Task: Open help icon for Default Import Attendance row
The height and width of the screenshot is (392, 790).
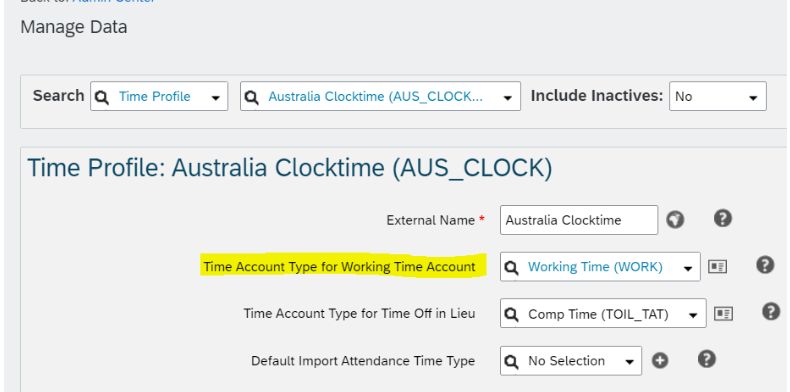Action: 707,359
